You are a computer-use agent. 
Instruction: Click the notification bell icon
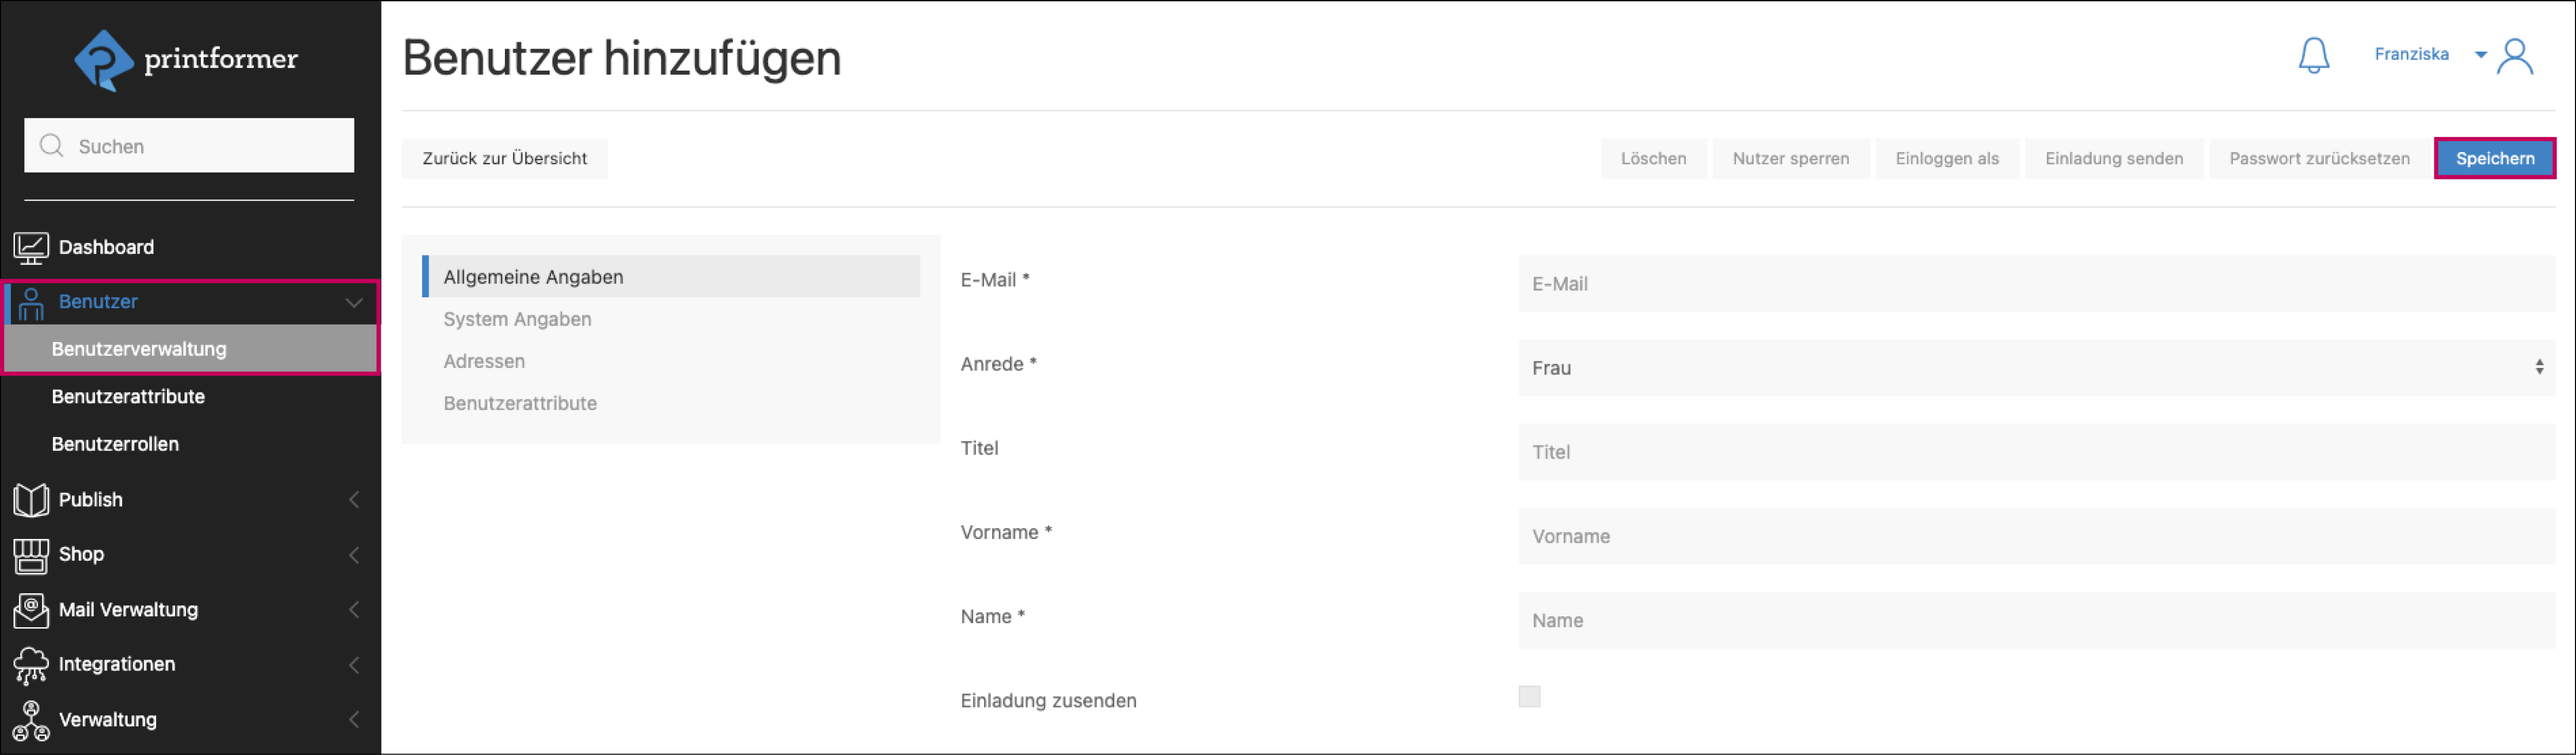click(2313, 56)
